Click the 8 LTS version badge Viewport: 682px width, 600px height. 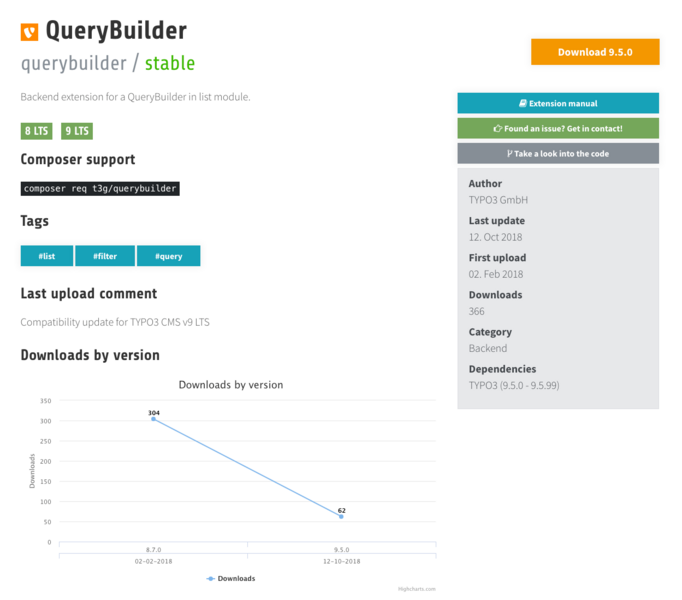click(x=37, y=131)
